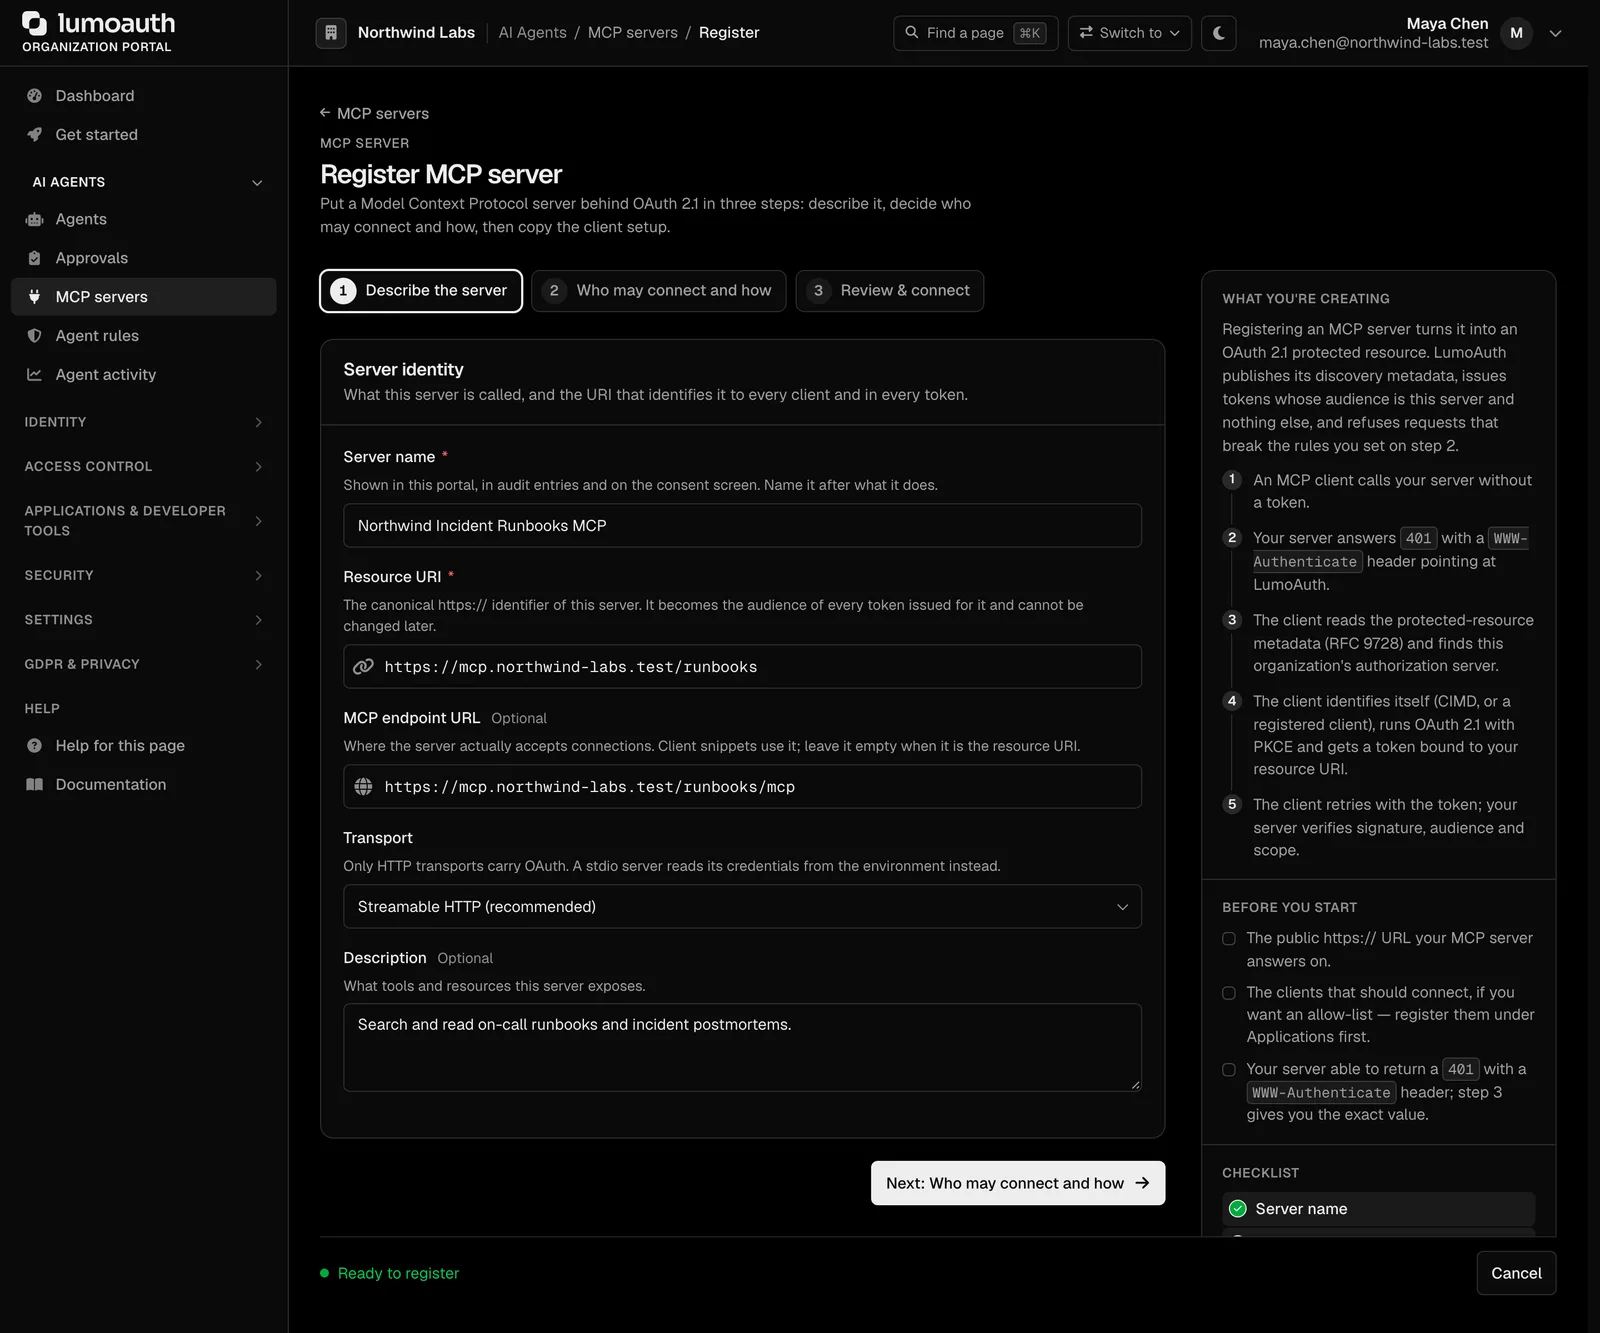Open Agent activity chart item
1600x1333 pixels.
[143, 375]
